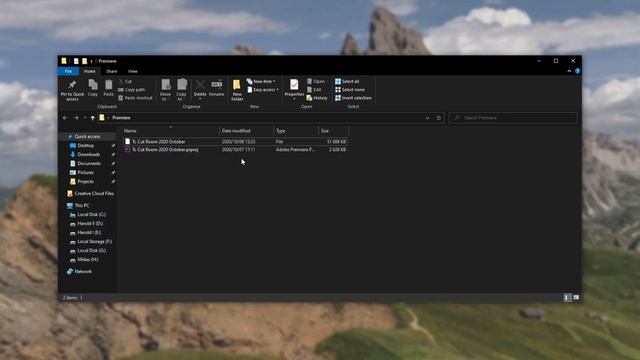
Task: Expand the address bar history dropdown
Action: coord(427,118)
